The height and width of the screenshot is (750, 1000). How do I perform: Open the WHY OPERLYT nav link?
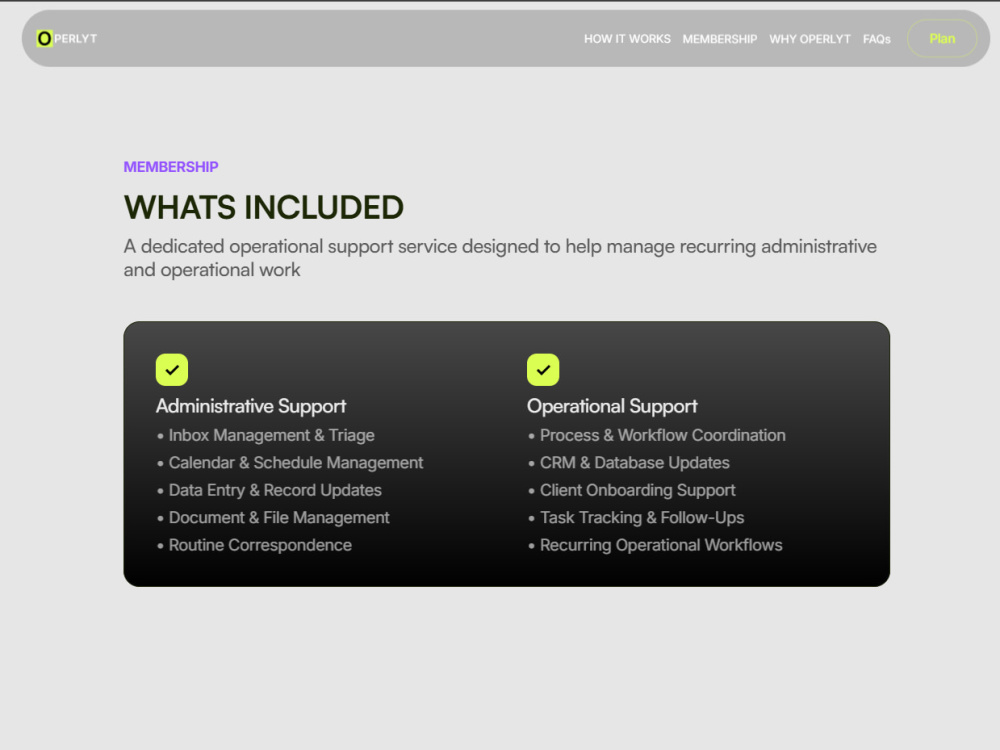[x=809, y=39]
